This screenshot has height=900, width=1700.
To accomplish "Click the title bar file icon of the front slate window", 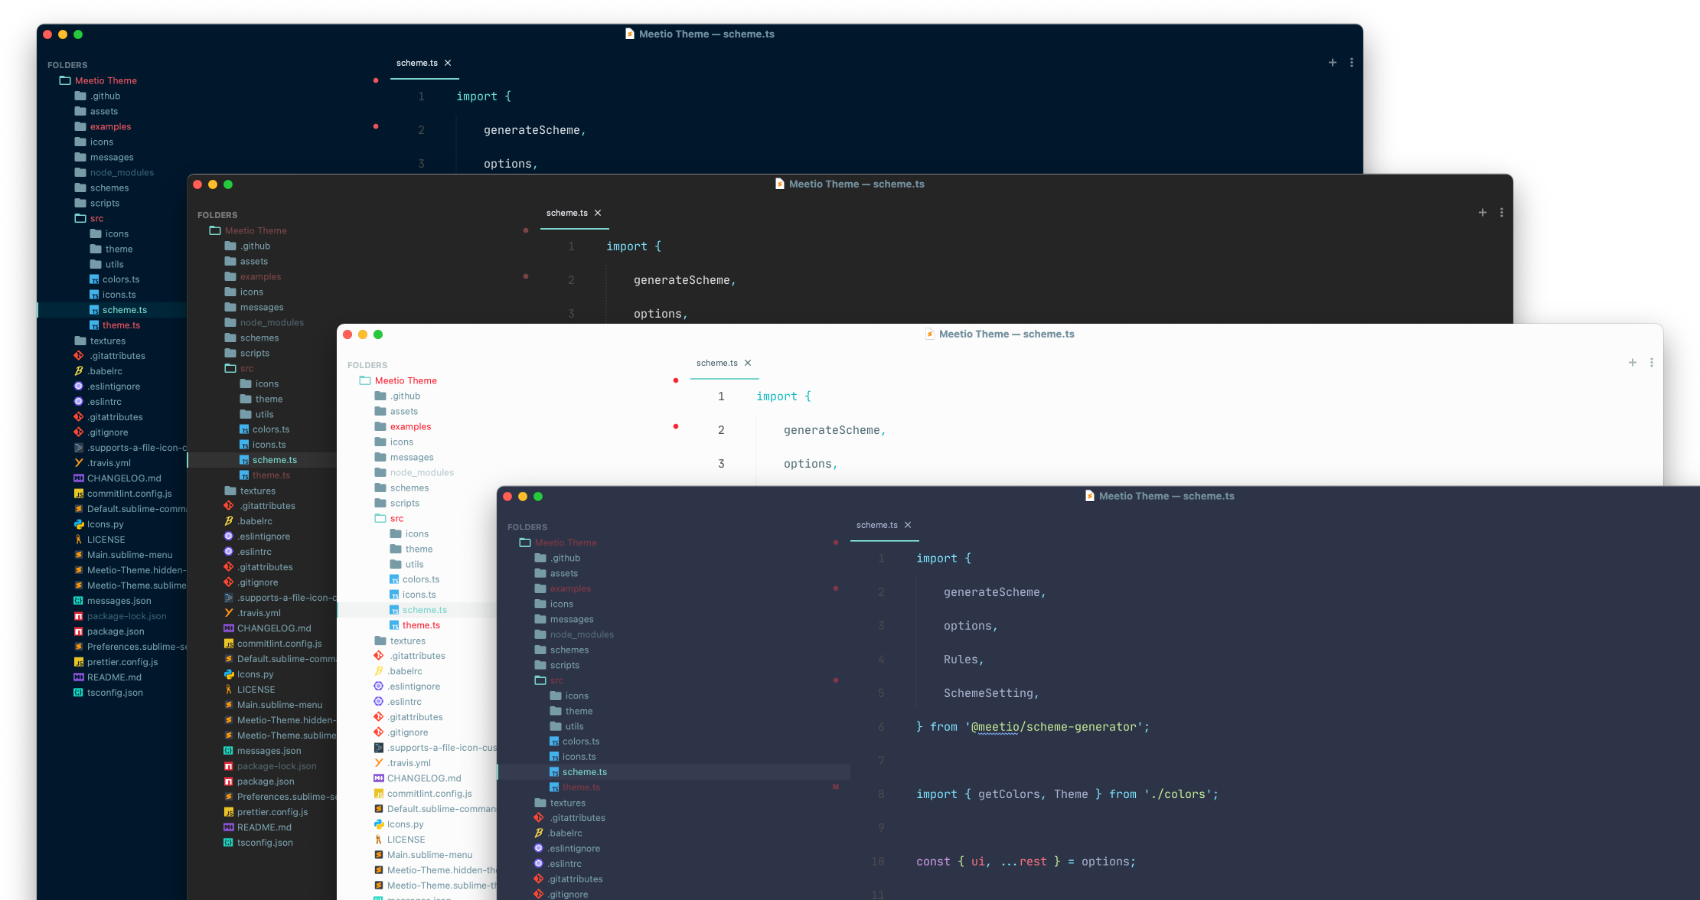I will coord(1090,496).
